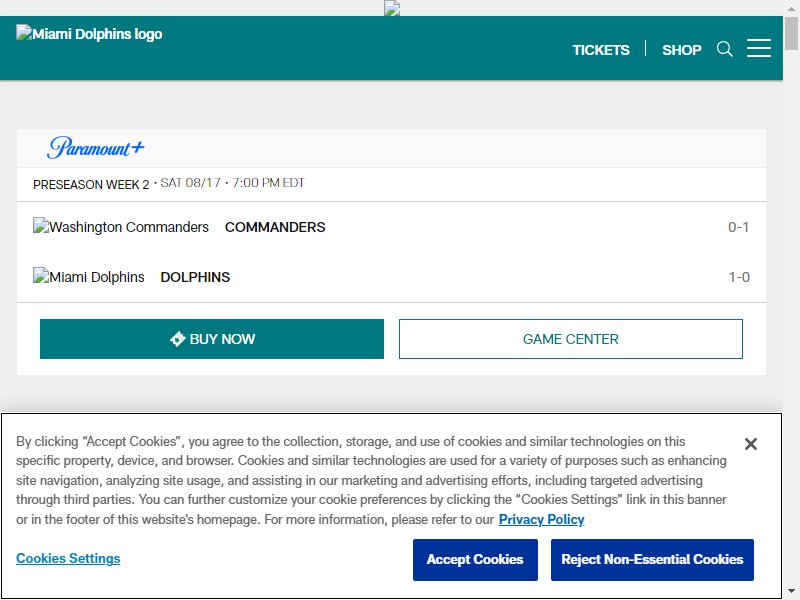Click the BUY NOW button
This screenshot has height=600, width=800.
[212, 339]
